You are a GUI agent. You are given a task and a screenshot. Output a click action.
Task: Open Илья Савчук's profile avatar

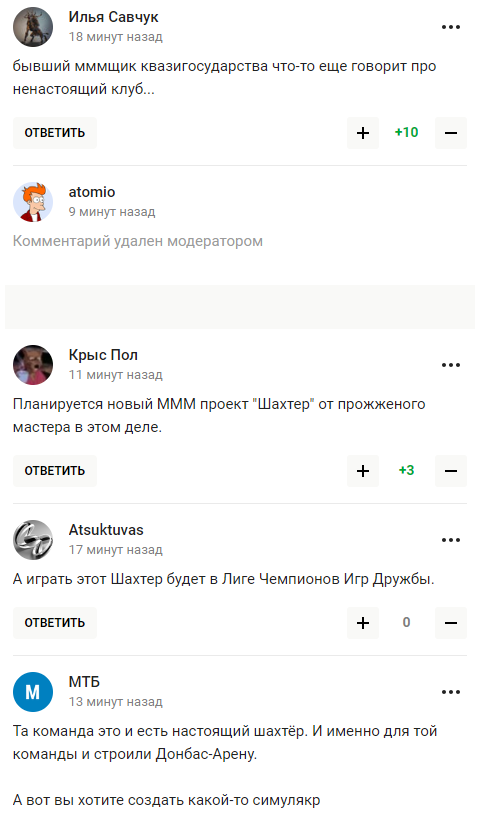point(33,27)
